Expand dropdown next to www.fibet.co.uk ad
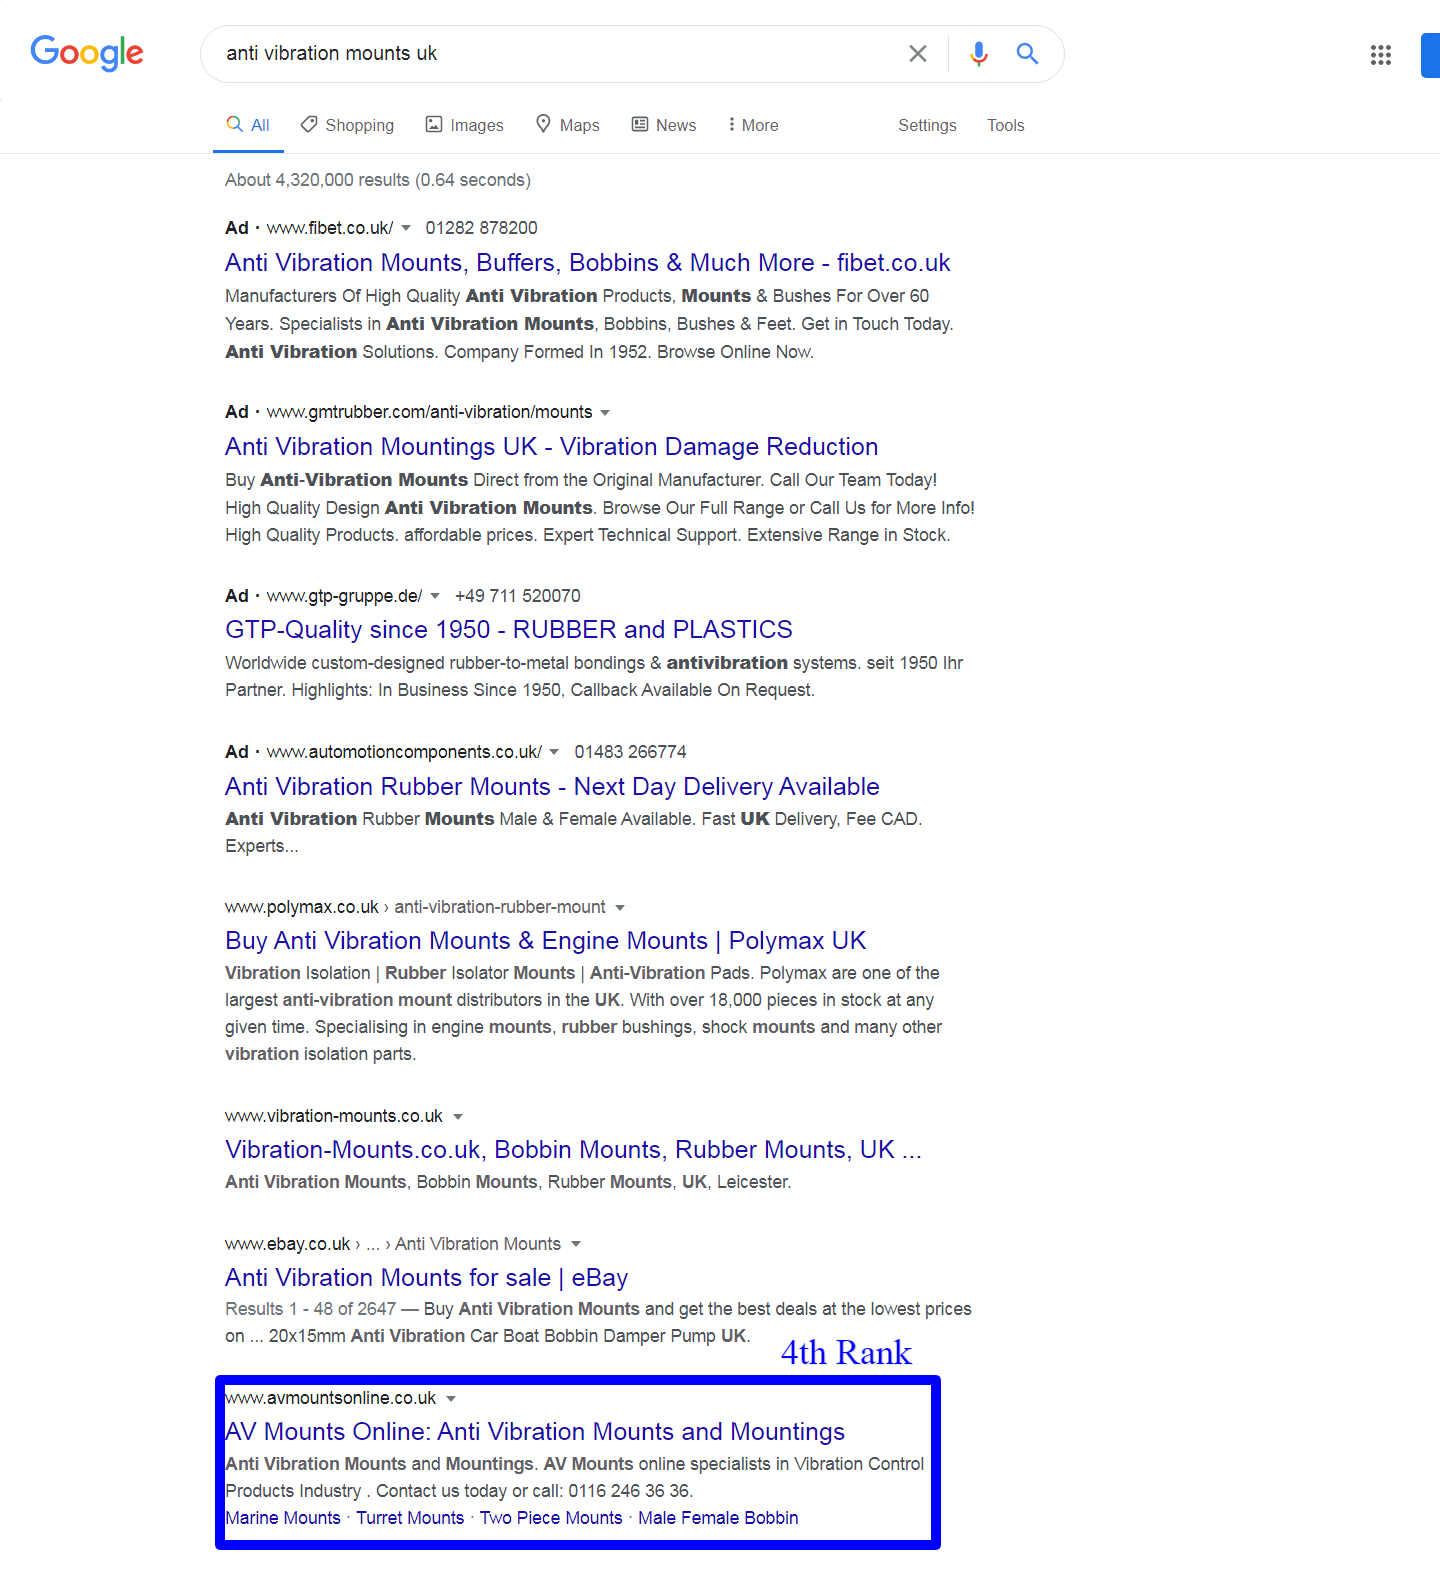This screenshot has width=1440, height=1572. pyautogui.click(x=406, y=229)
